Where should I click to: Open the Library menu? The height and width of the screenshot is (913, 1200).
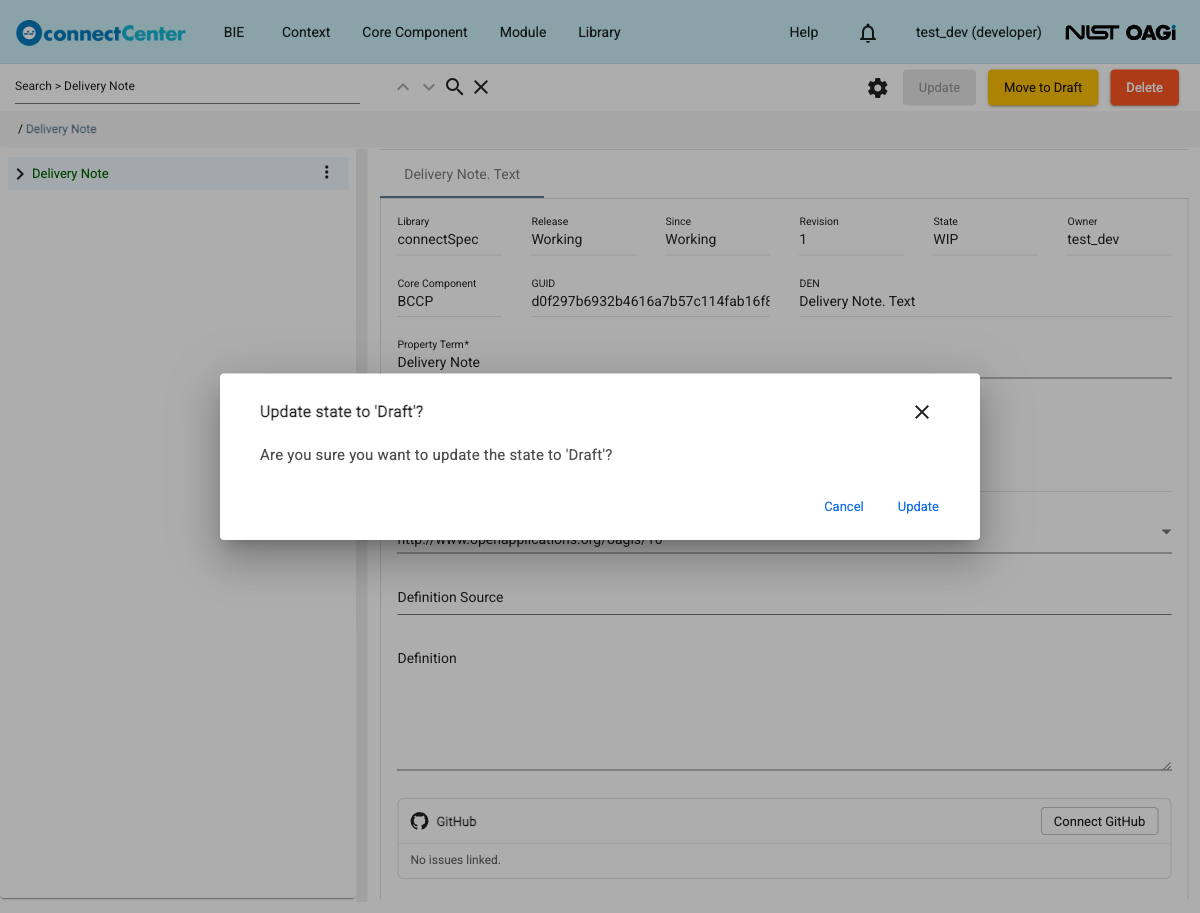599,32
